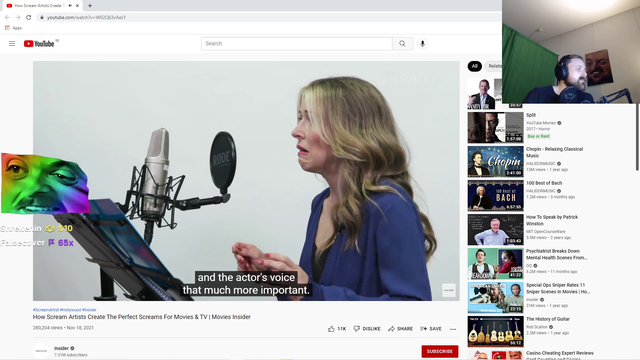Save the video to a playlist
The height and width of the screenshot is (360, 640).
click(x=431, y=329)
